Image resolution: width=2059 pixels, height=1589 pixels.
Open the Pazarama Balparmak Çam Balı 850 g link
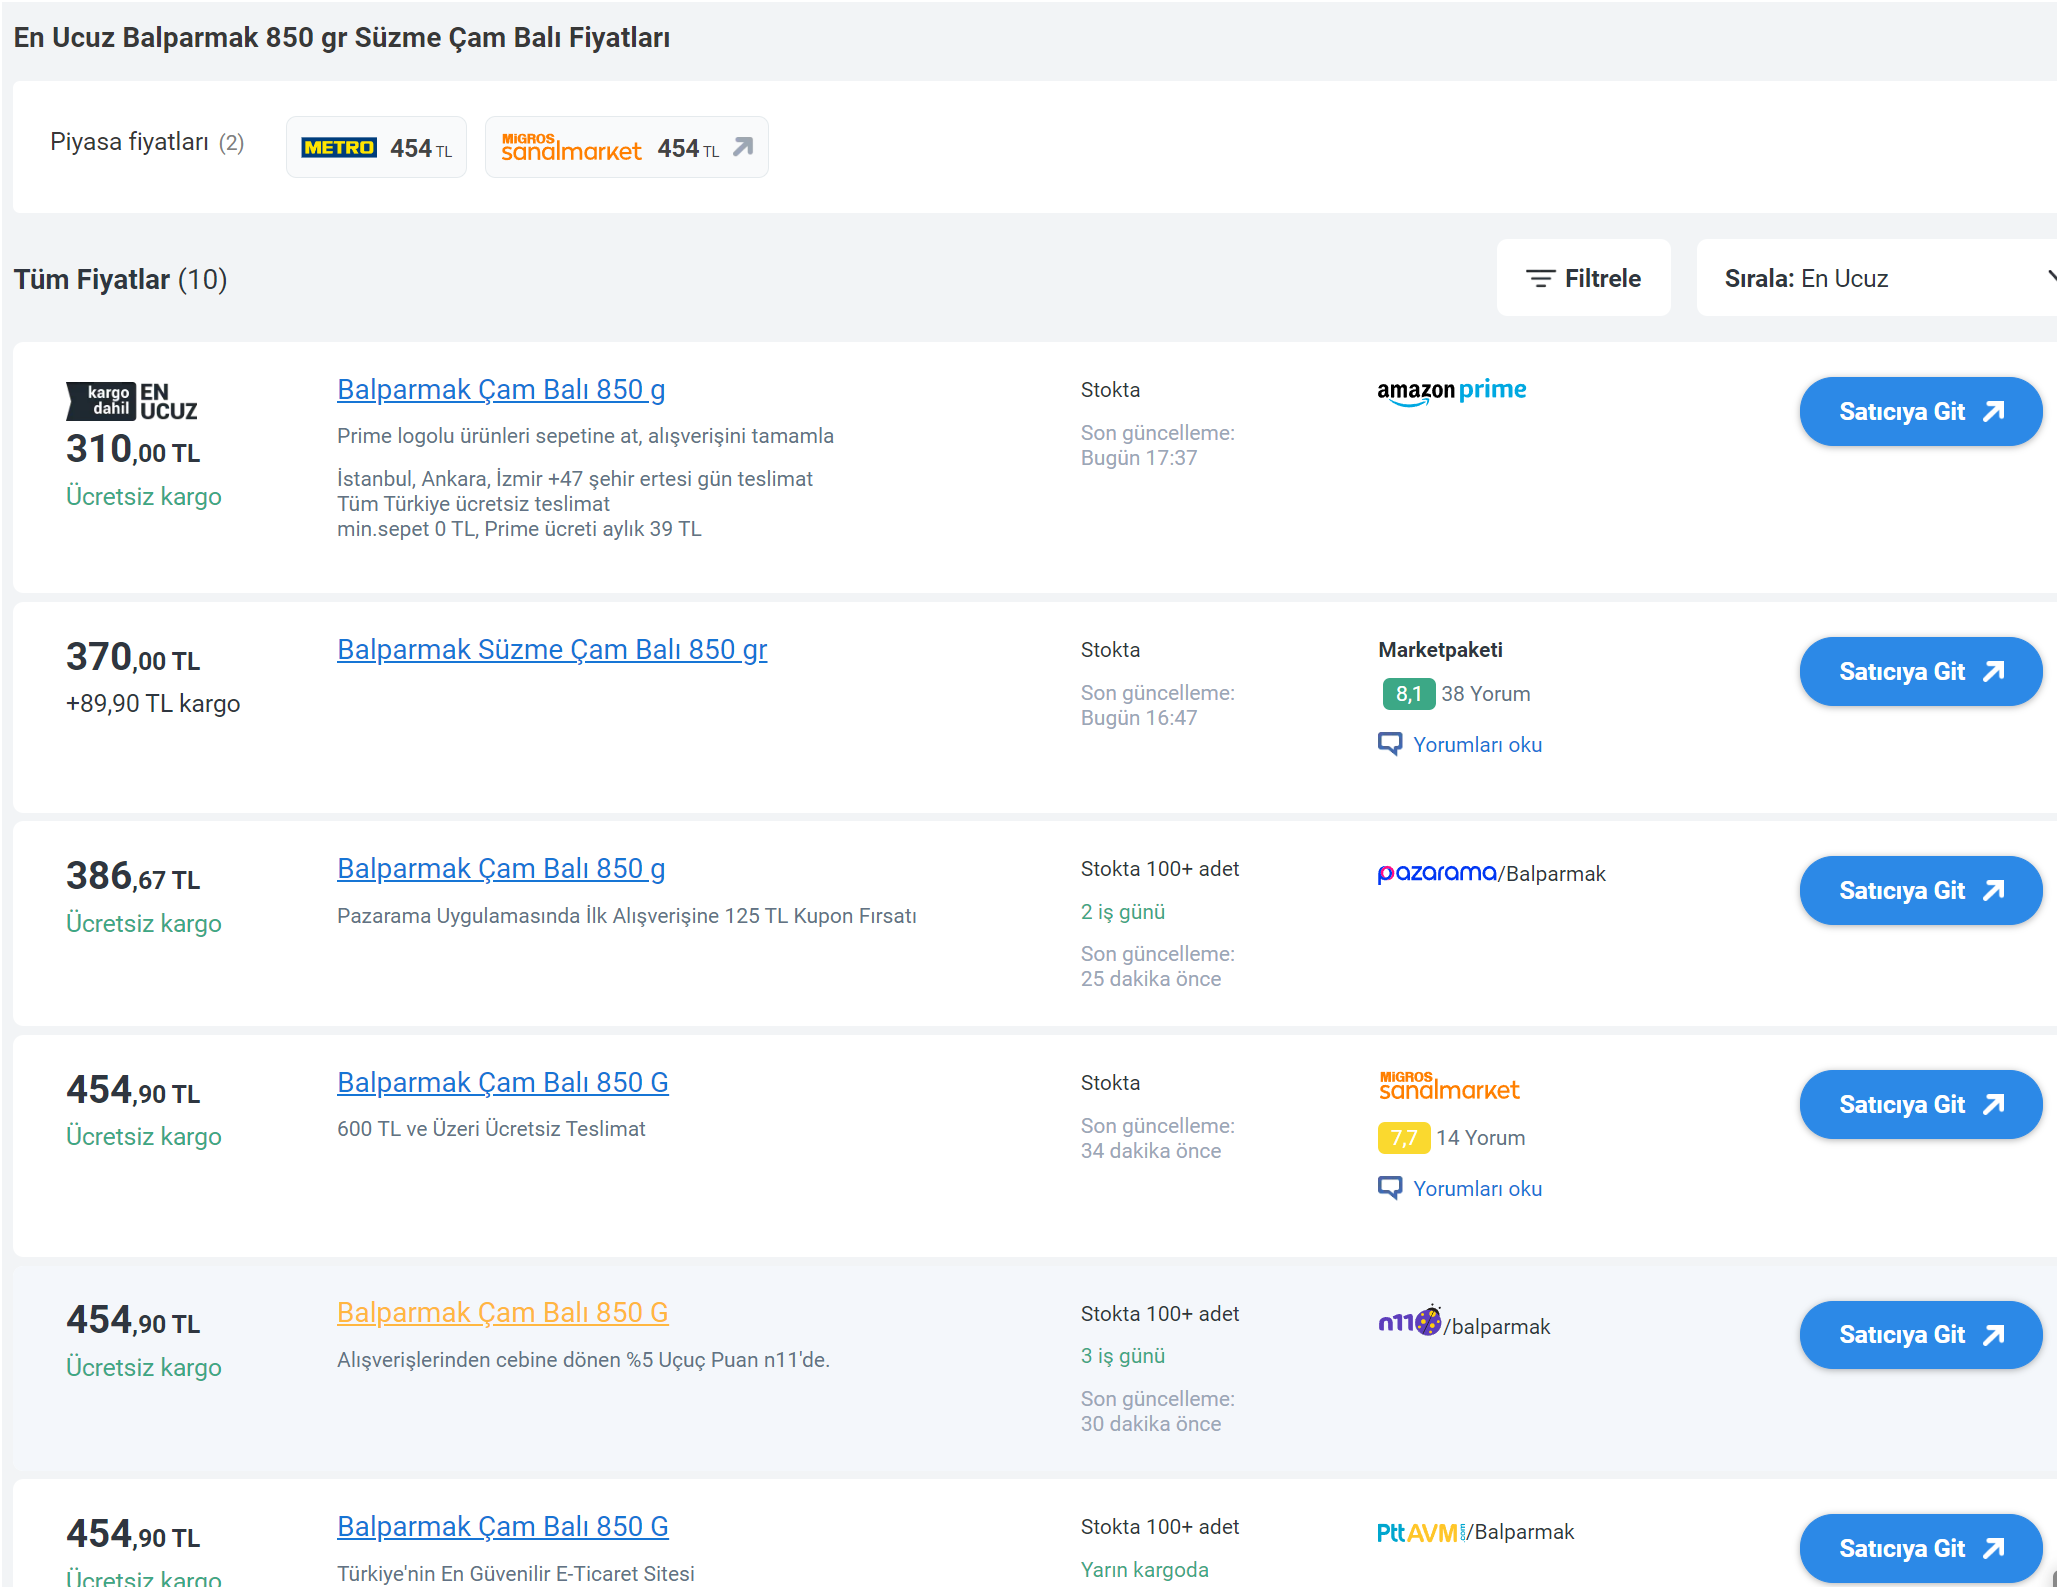501,868
